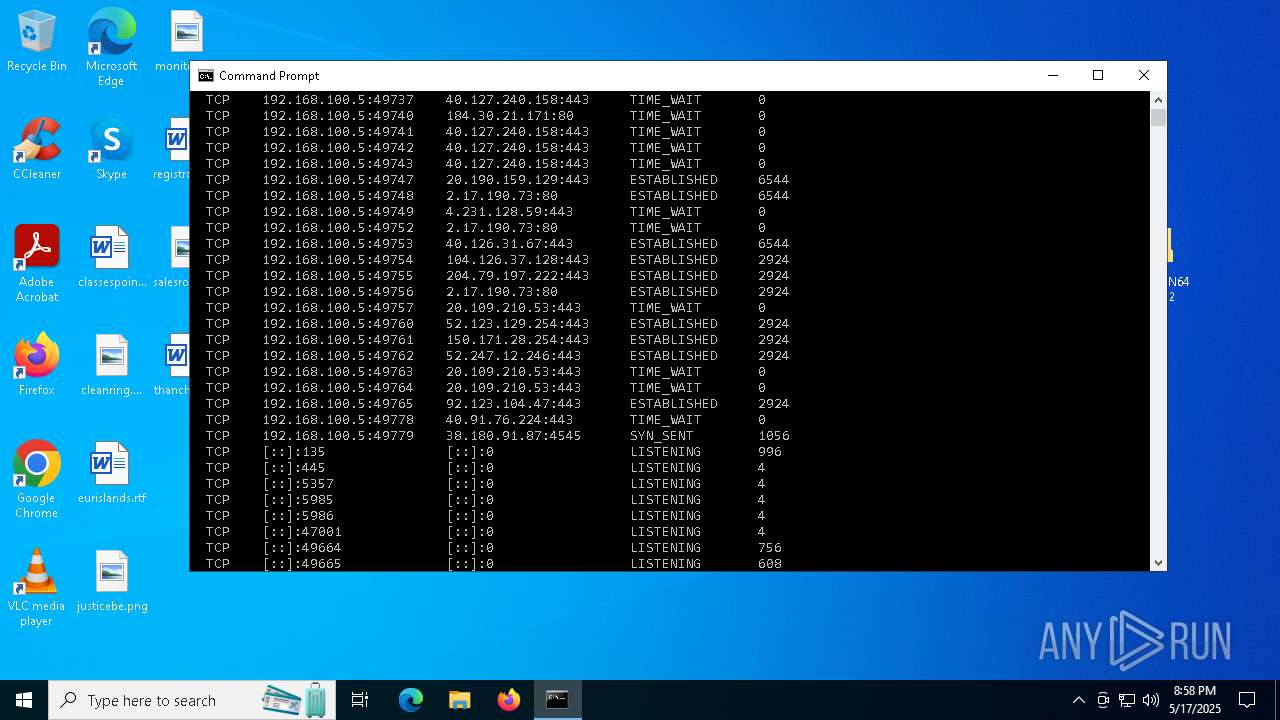This screenshot has height=720, width=1280.
Task: Close the Command Prompt window
Action: click(x=1144, y=76)
